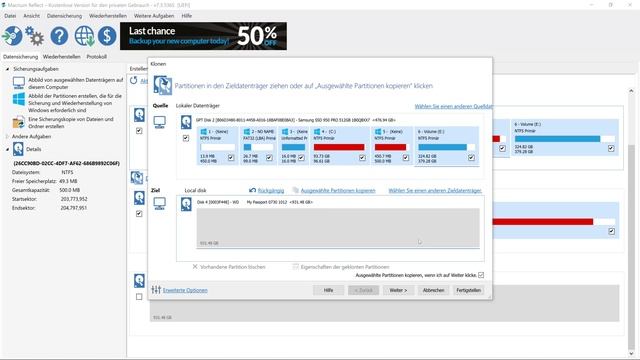
Task: Open the Ansicht menu
Action: [31, 16]
